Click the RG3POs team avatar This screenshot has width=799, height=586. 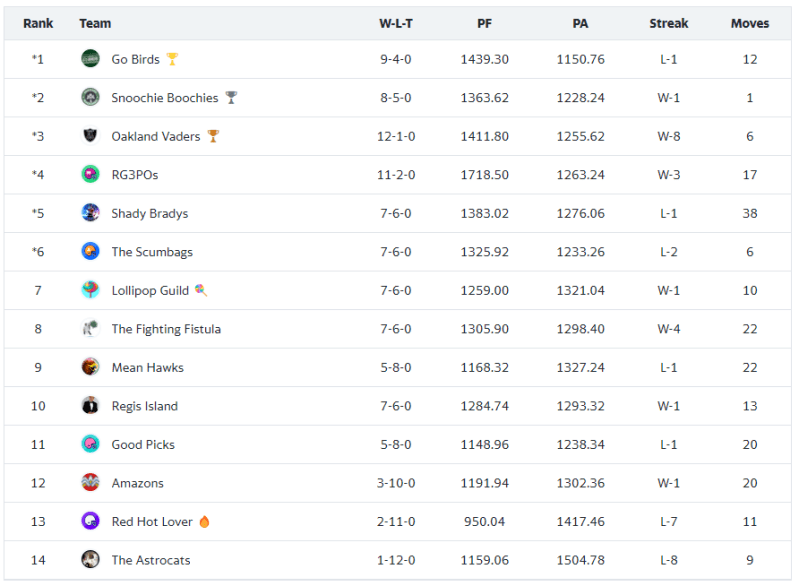click(x=91, y=175)
